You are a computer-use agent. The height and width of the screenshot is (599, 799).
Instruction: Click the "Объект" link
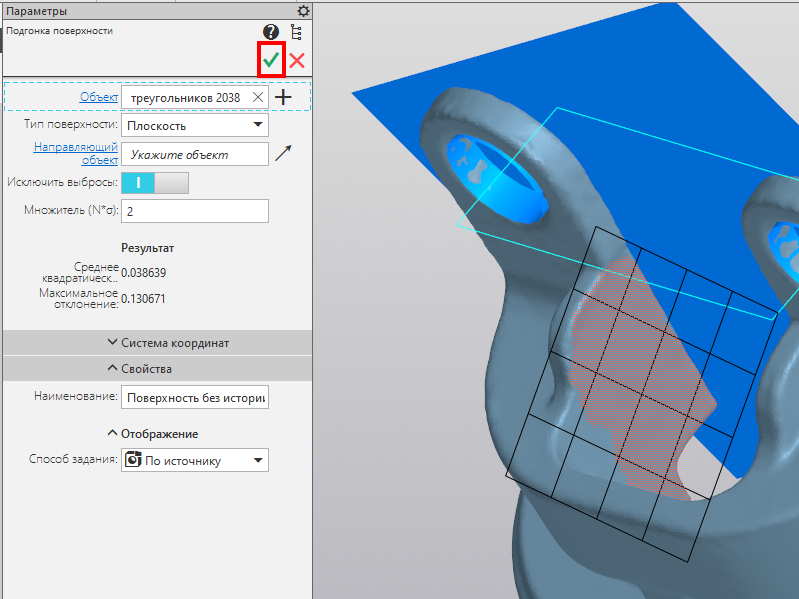coord(99,97)
